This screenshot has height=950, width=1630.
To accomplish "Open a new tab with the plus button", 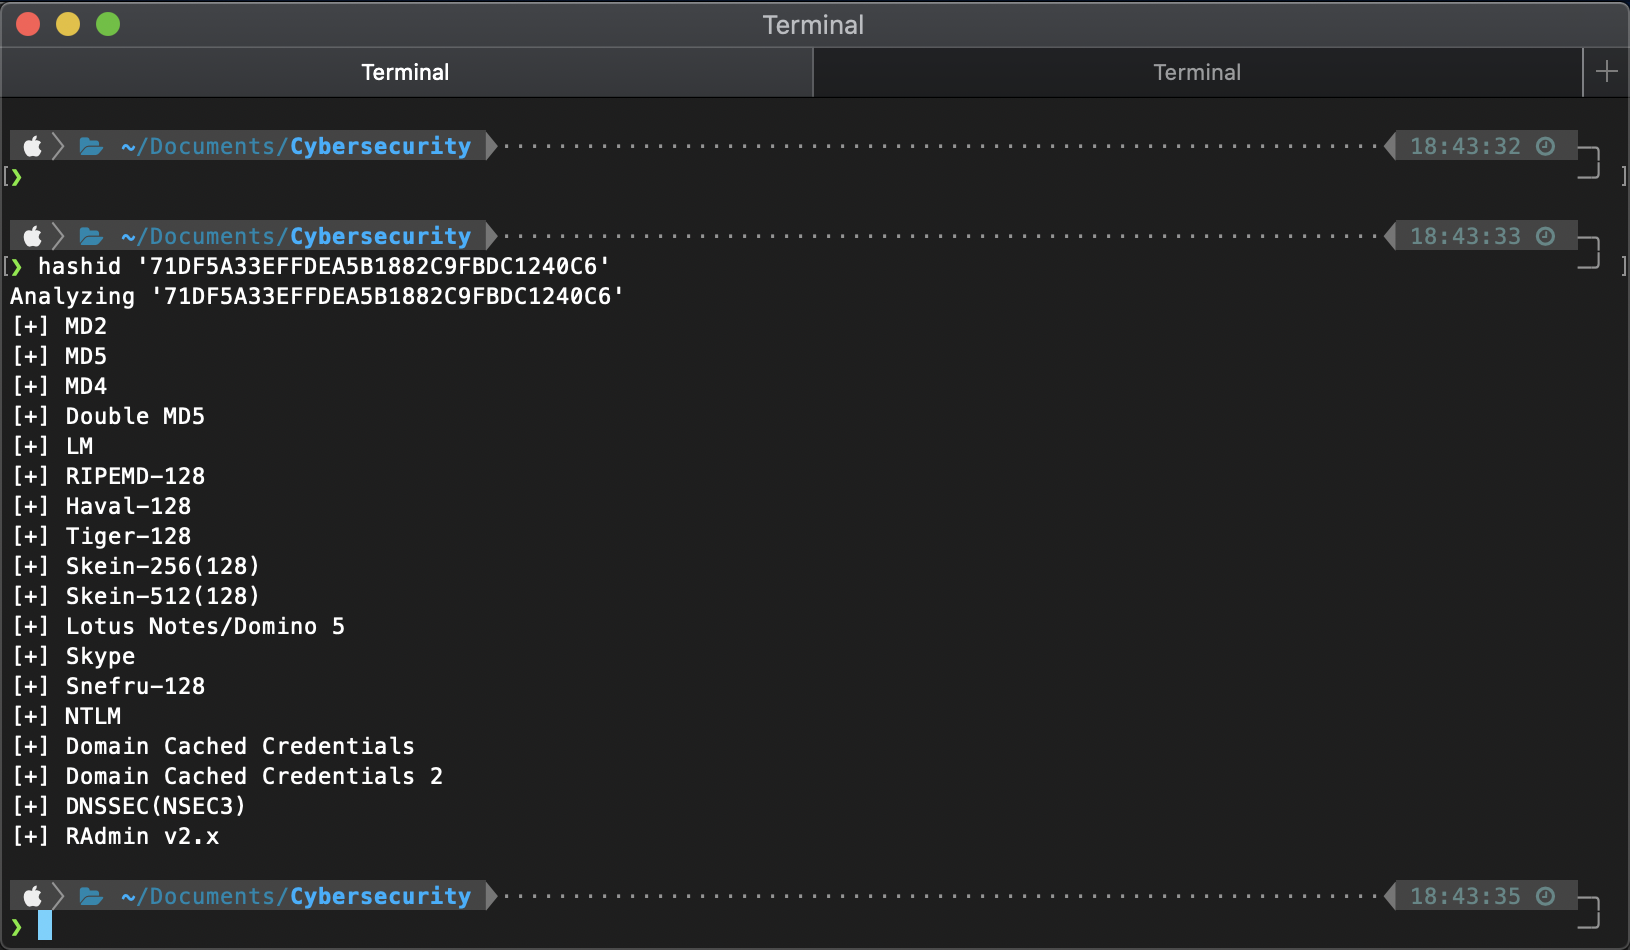I will click(x=1607, y=72).
